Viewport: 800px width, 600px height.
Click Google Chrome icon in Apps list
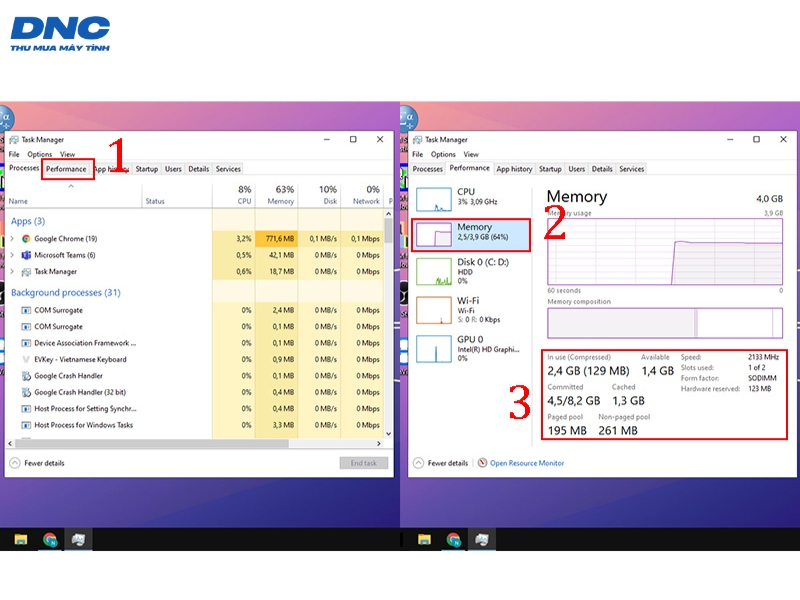26,239
